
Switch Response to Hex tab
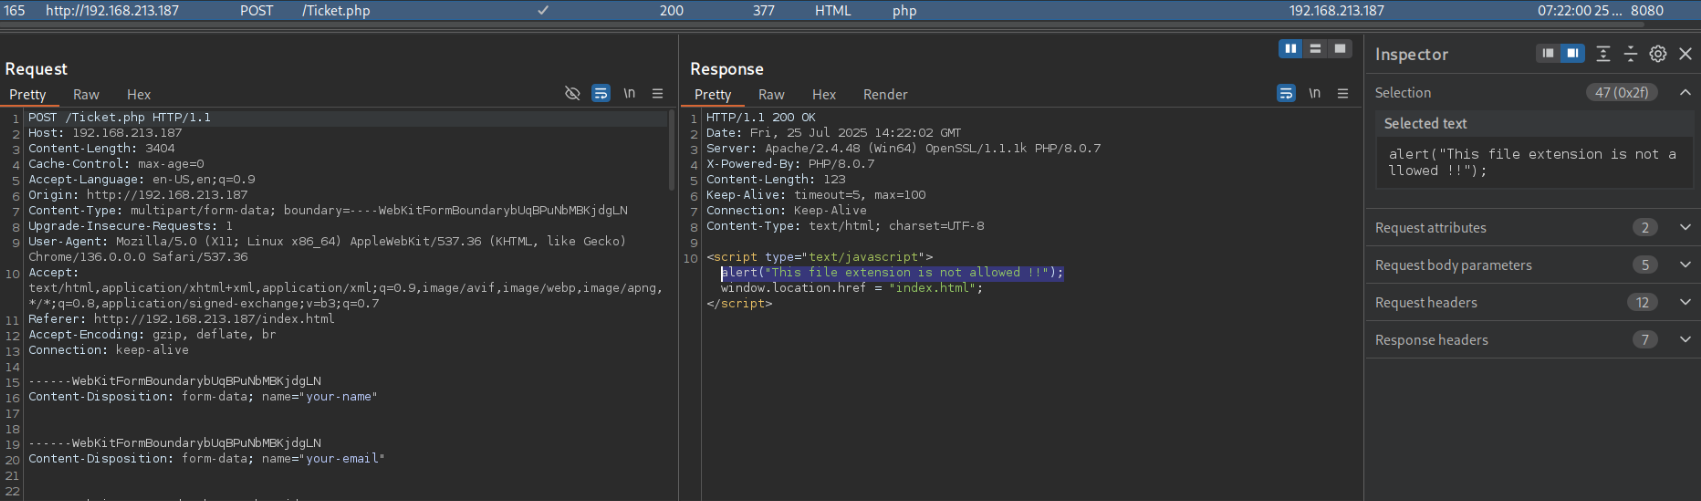click(824, 94)
